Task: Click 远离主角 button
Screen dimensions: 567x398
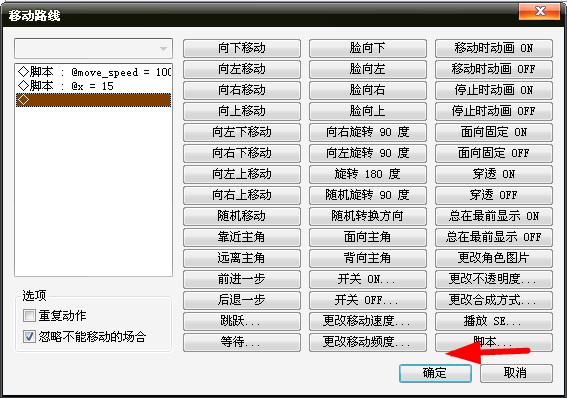Action: pyautogui.click(x=242, y=258)
